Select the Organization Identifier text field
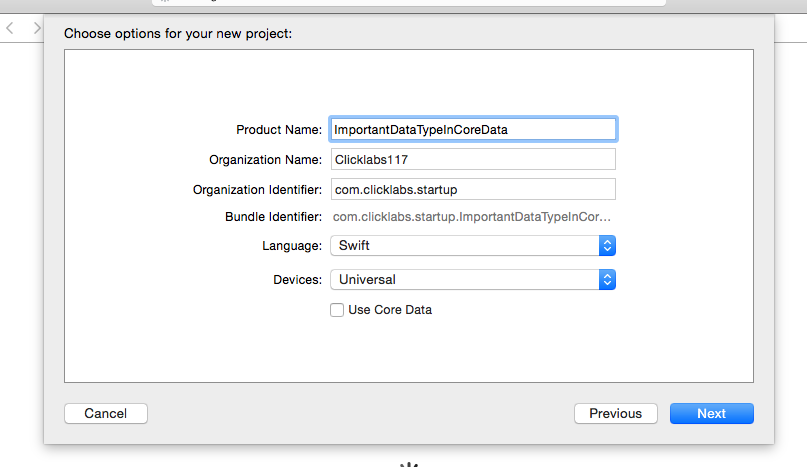The height and width of the screenshot is (467, 807). coord(473,189)
